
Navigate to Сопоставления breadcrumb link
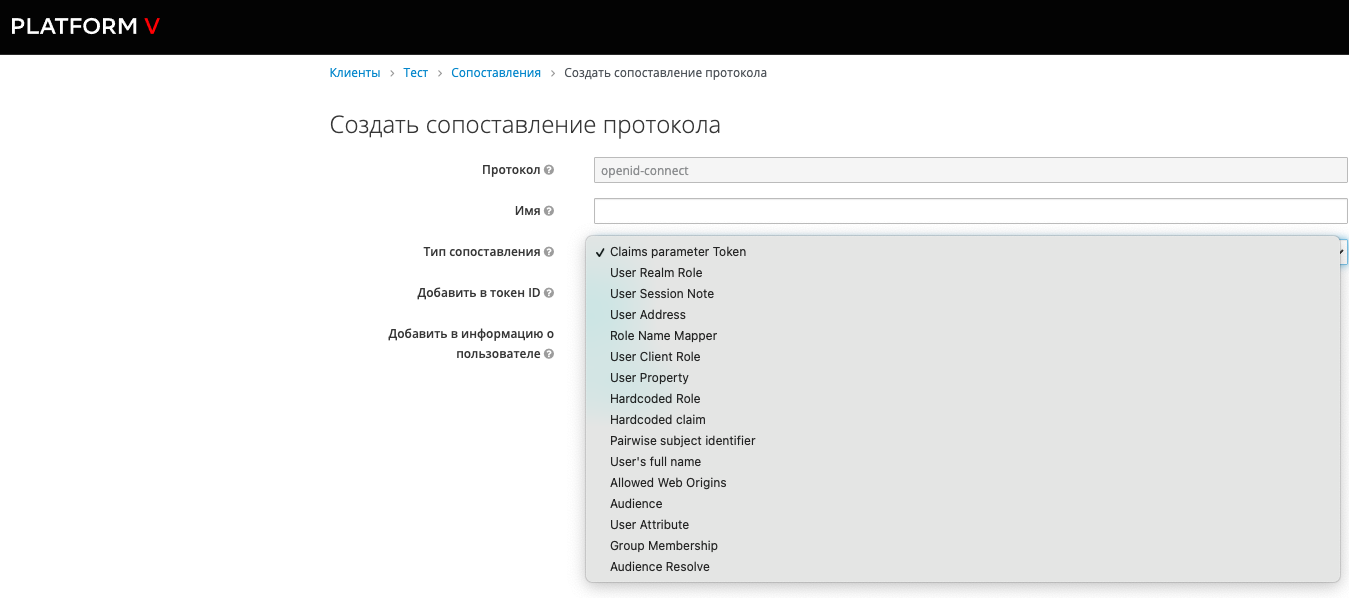coord(495,73)
